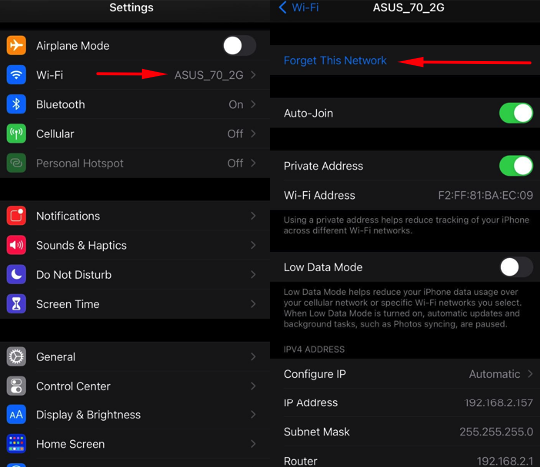Open Notifications row chevron
This screenshot has width=540, height=467.
click(x=253, y=216)
